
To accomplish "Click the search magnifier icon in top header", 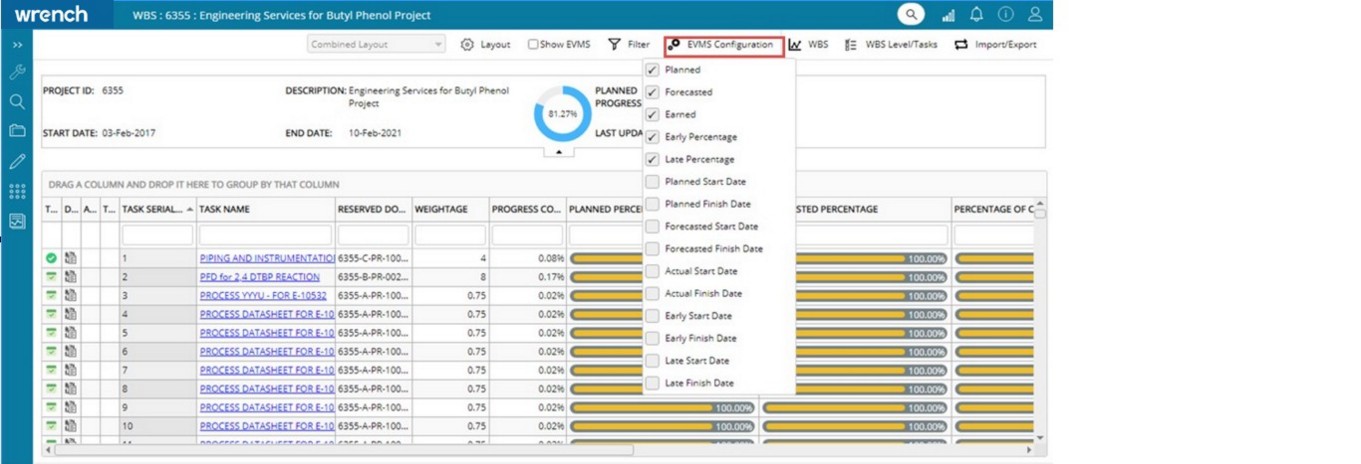I will pos(910,14).
